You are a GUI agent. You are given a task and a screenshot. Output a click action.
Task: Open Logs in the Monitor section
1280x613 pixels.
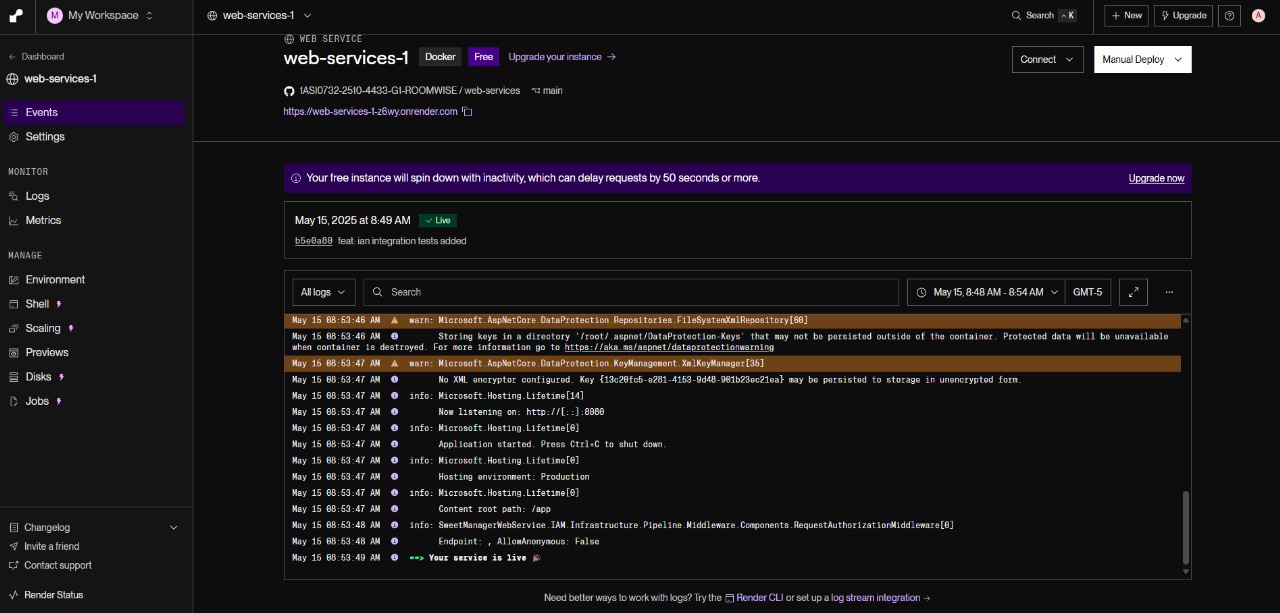coord(93,196)
